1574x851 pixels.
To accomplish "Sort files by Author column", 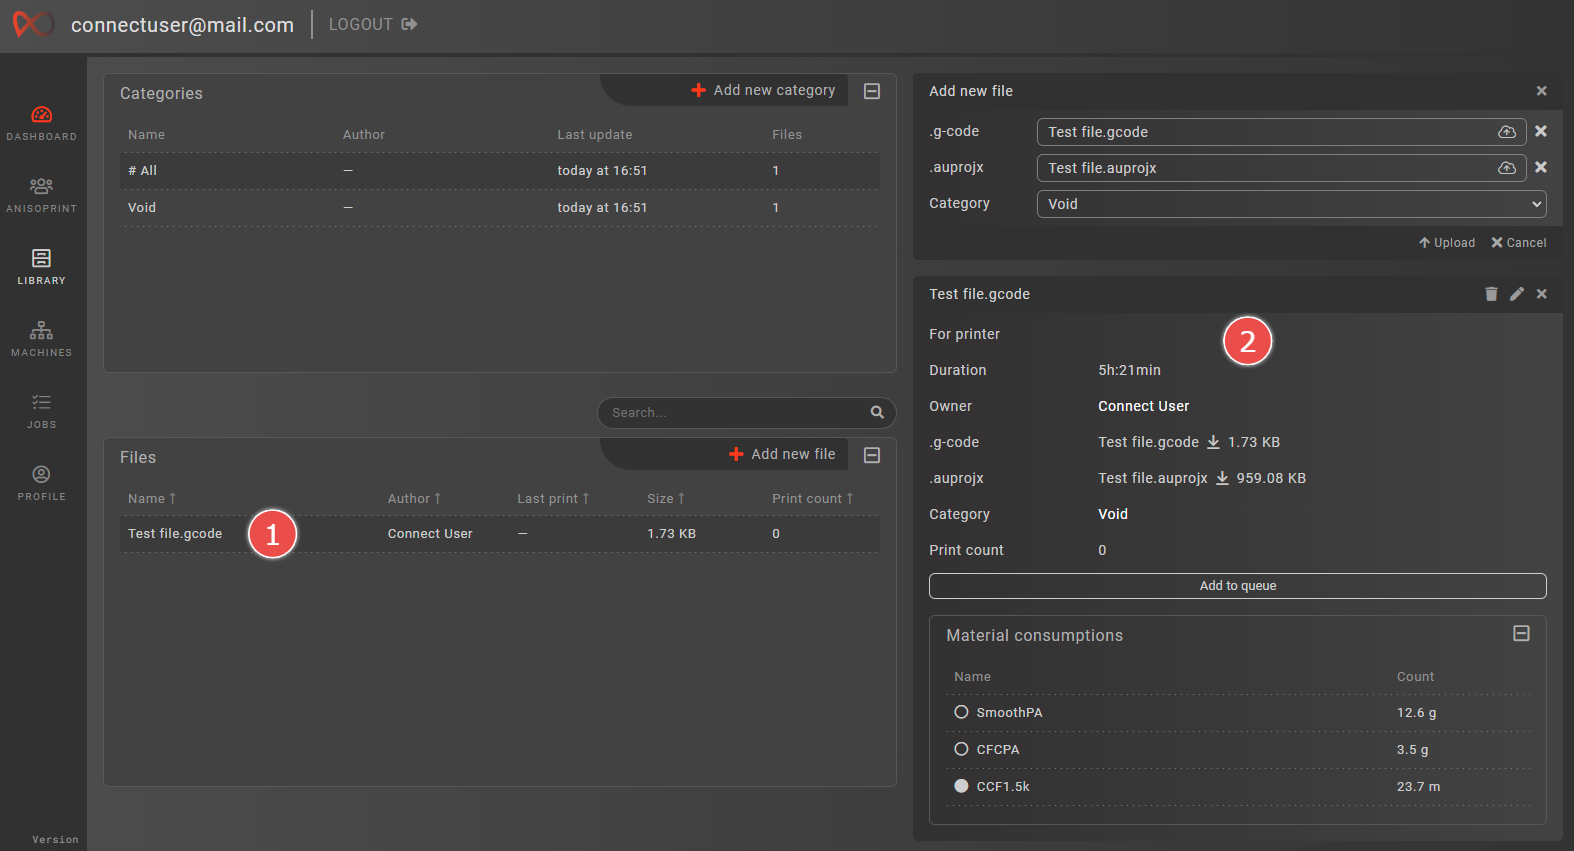I will coord(414,498).
